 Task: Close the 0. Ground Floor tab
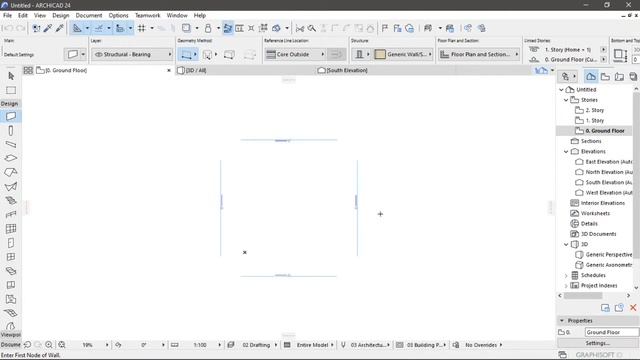click(169, 70)
